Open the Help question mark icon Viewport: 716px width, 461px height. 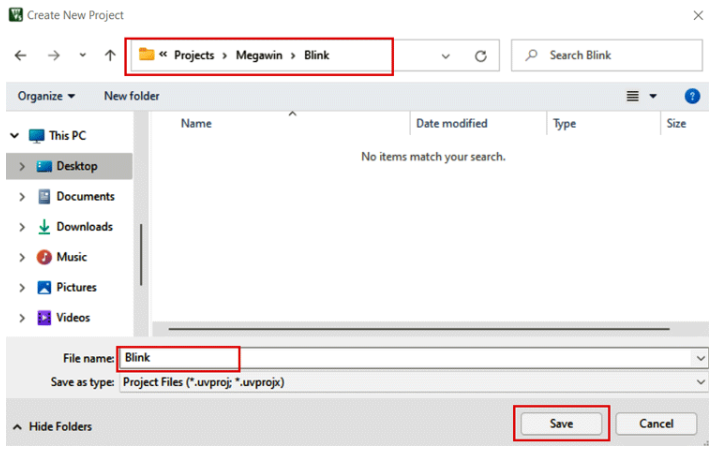click(x=691, y=96)
